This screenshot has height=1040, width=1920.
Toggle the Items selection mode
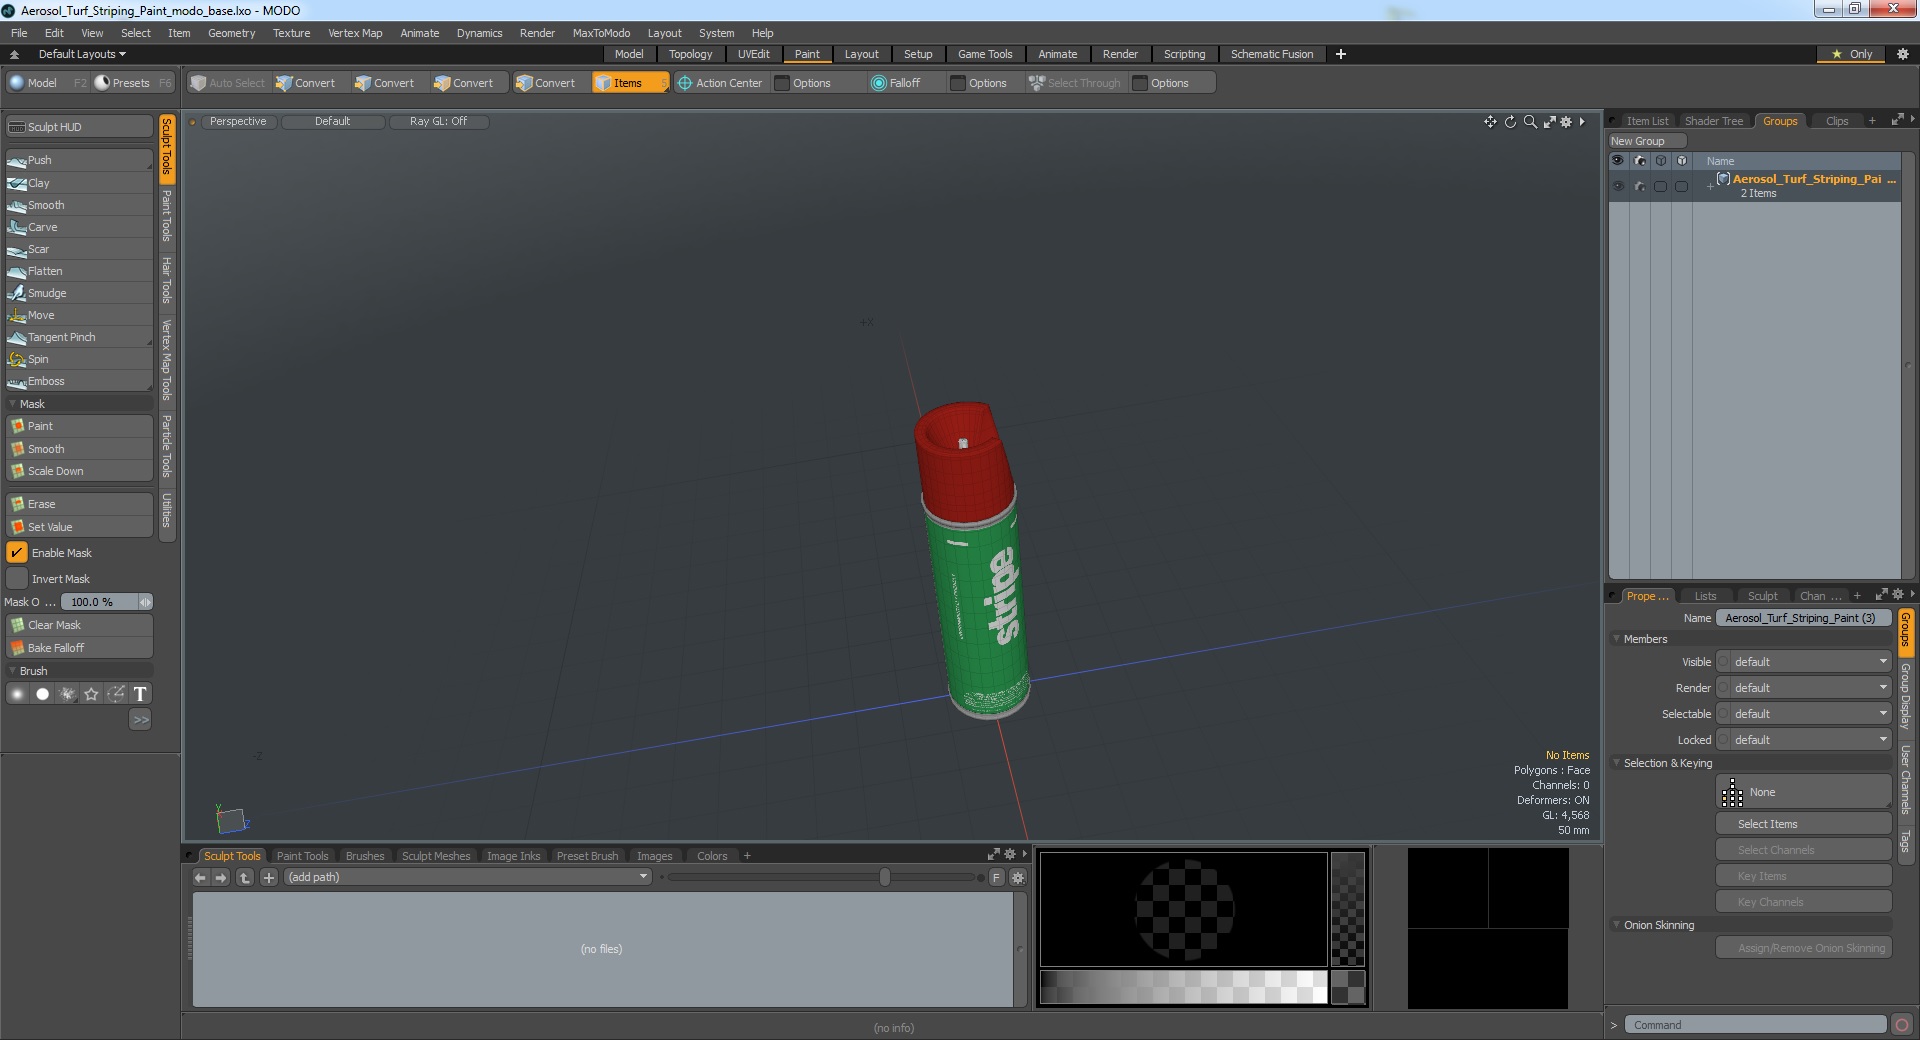click(629, 83)
